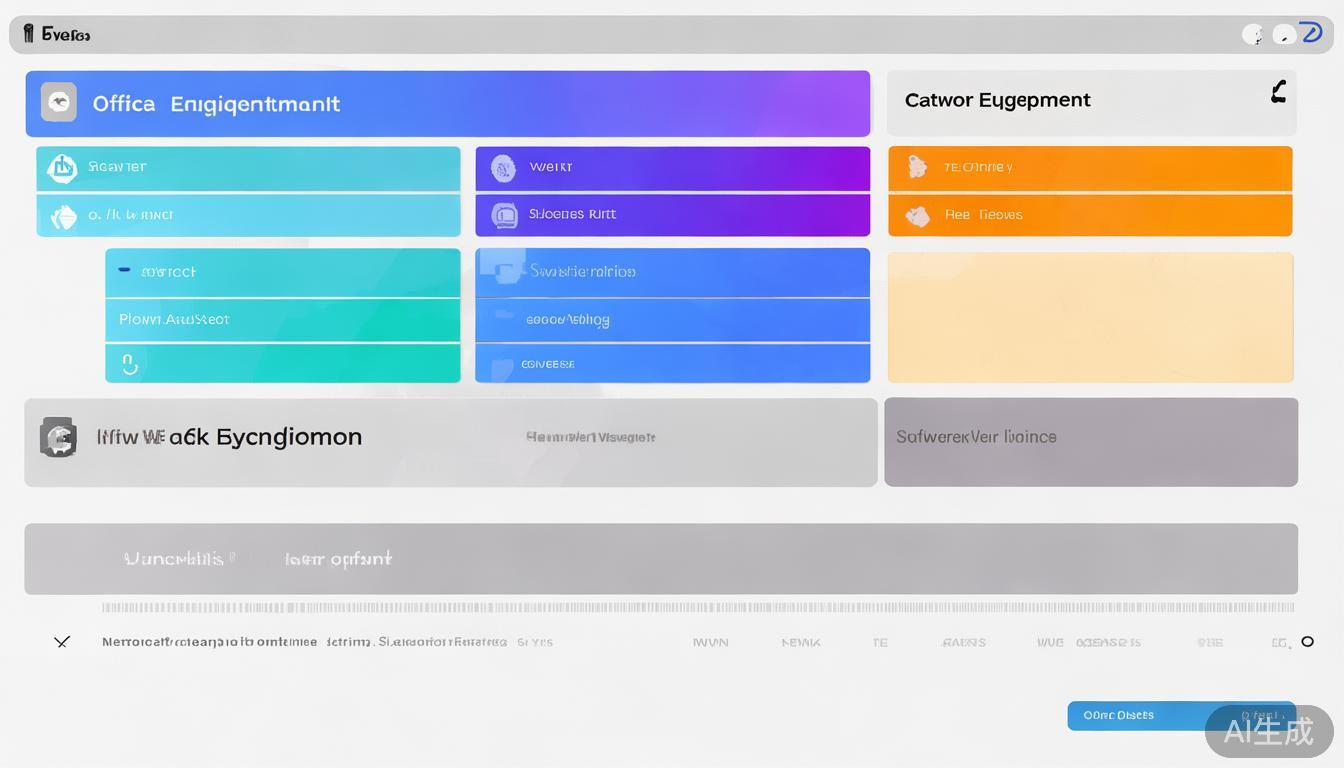Click the icon in the first orange row
The width and height of the screenshot is (1344, 768).
[x=917, y=167]
